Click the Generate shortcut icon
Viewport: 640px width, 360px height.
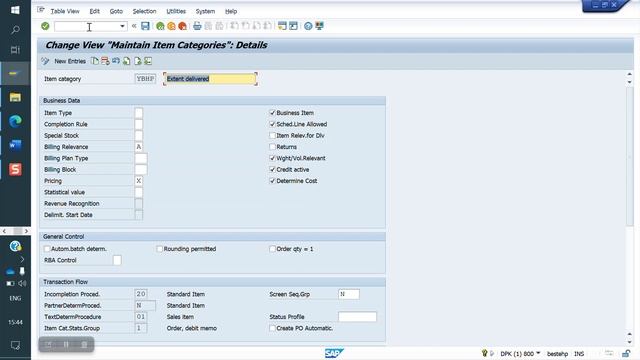(293, 26)
